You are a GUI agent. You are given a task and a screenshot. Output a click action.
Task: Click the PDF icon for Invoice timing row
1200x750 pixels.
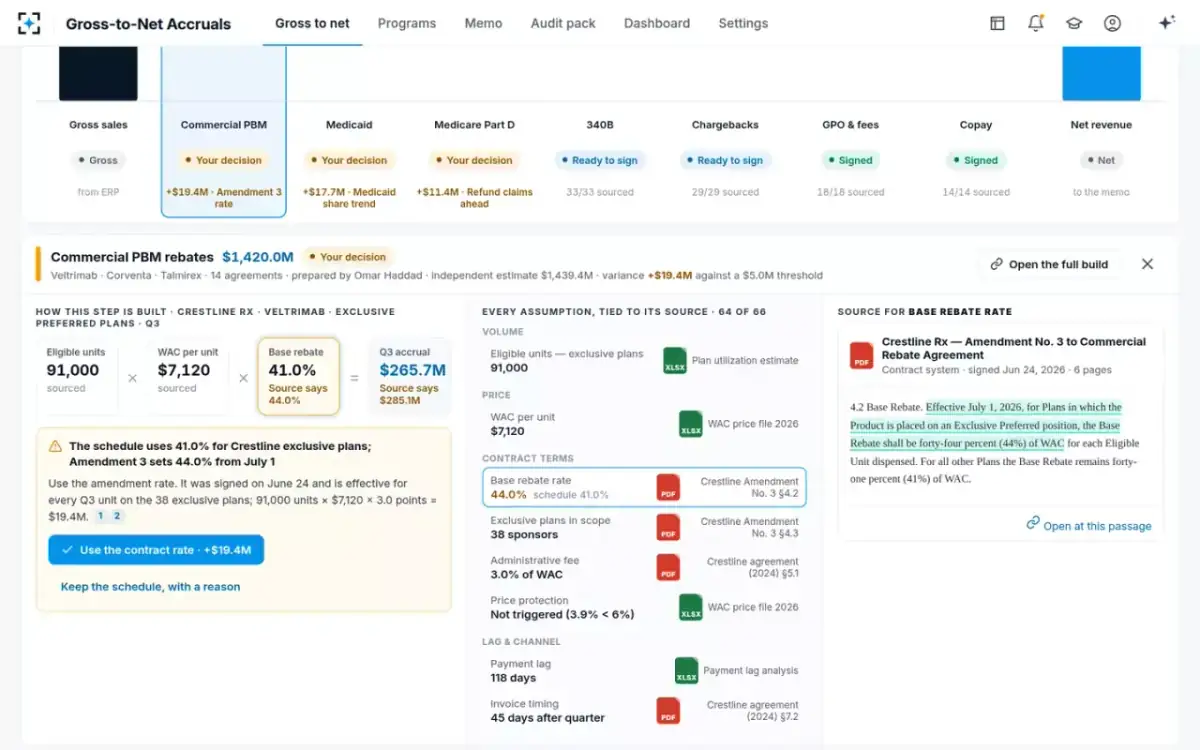(x=668, y=711)
